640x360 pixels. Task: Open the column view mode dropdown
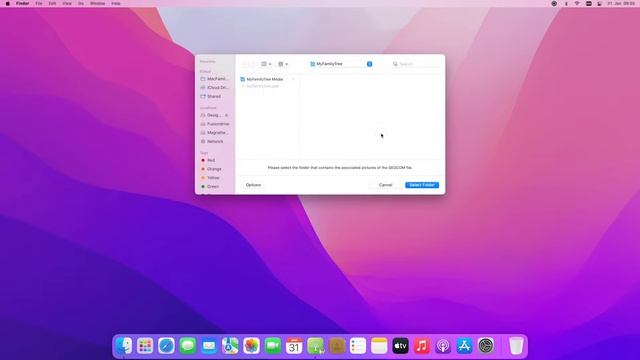coord(266,64)
